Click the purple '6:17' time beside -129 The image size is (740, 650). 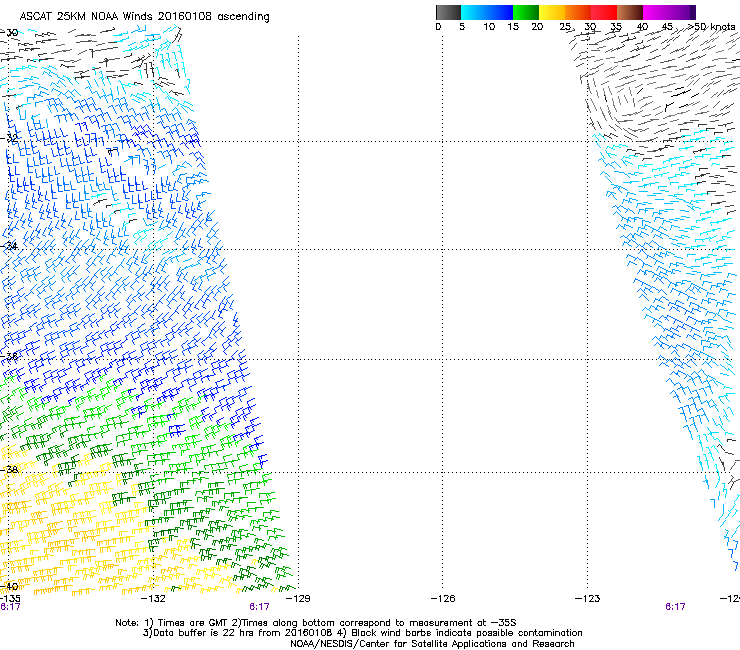(x=259, y=607)
